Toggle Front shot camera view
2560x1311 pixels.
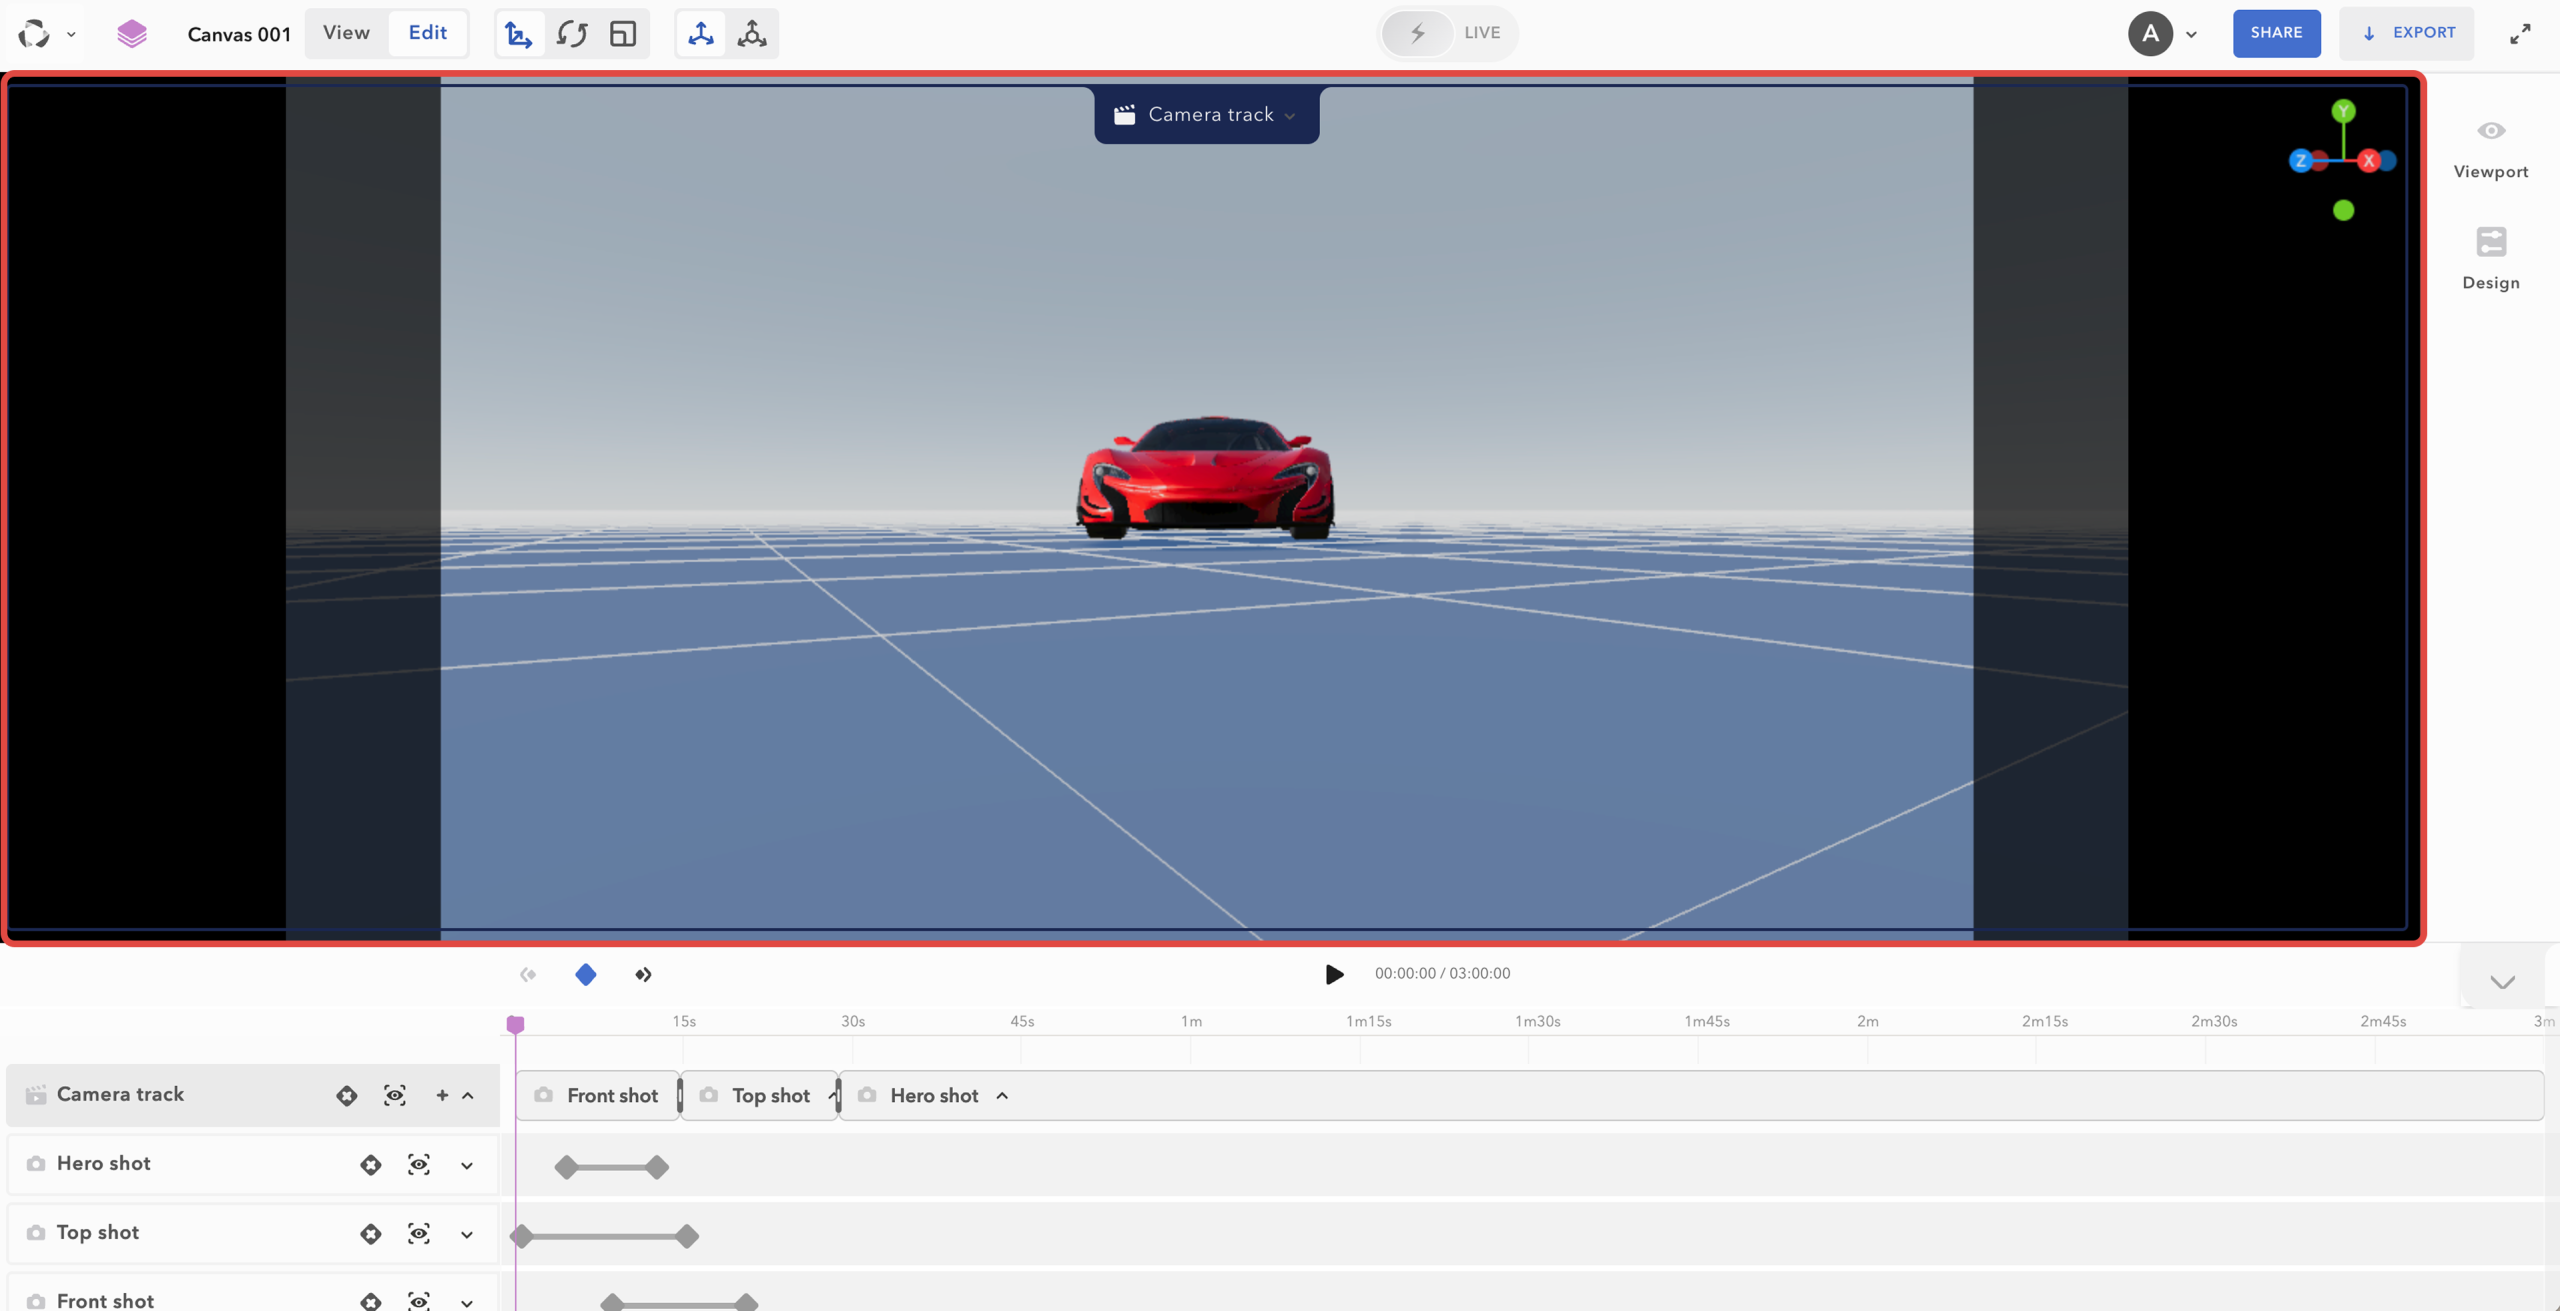[419, 1300]
